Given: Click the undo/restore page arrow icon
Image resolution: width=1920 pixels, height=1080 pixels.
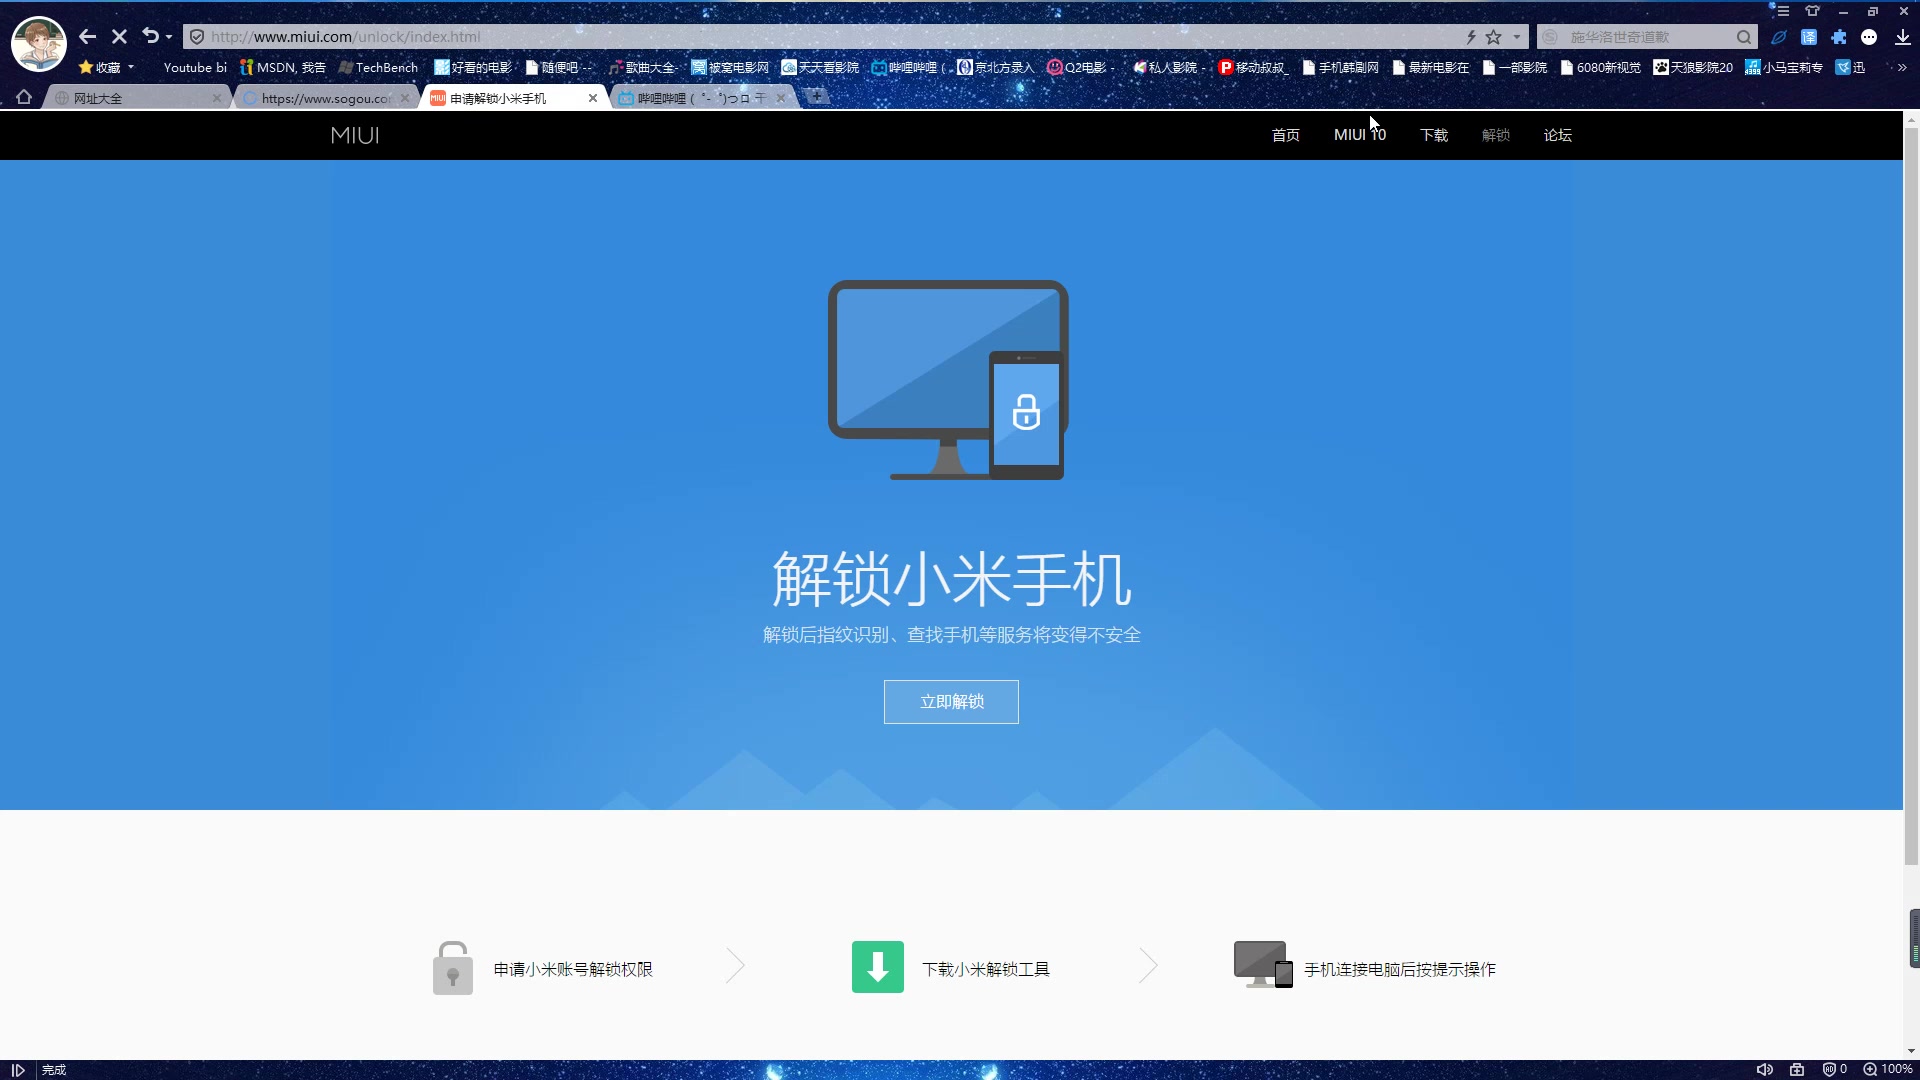Looking at the screenshot, I should pyautogui.click(x=150, y=36).
